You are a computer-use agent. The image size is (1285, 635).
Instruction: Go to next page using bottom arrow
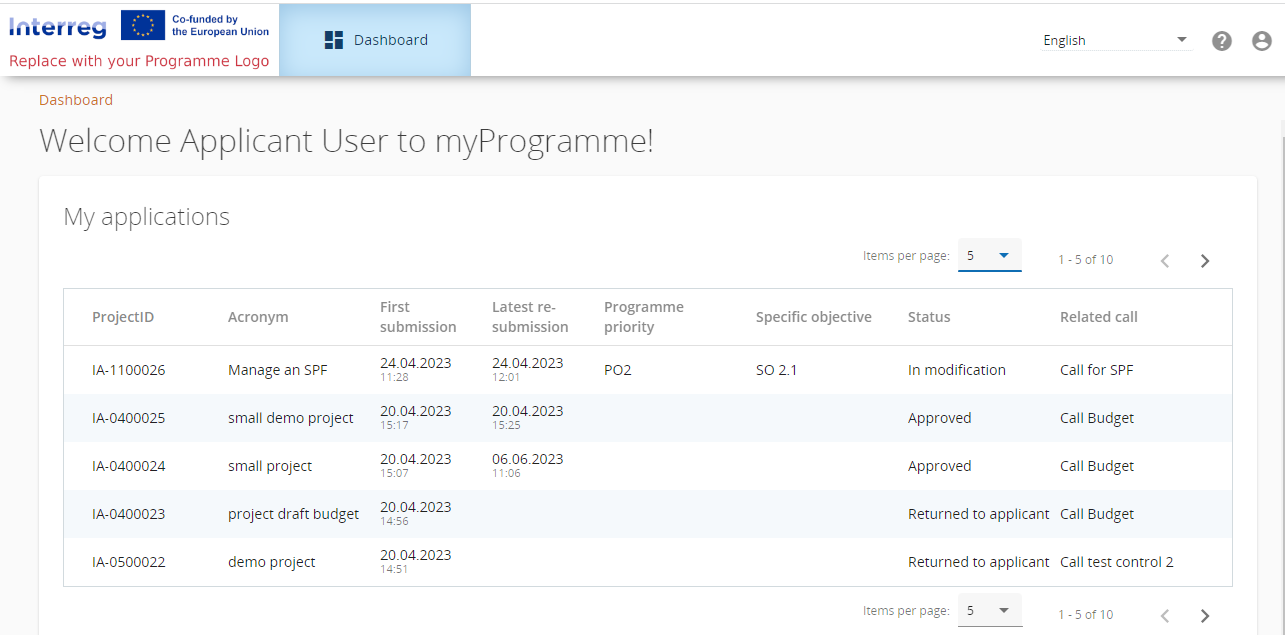(x=1205, y=615)
